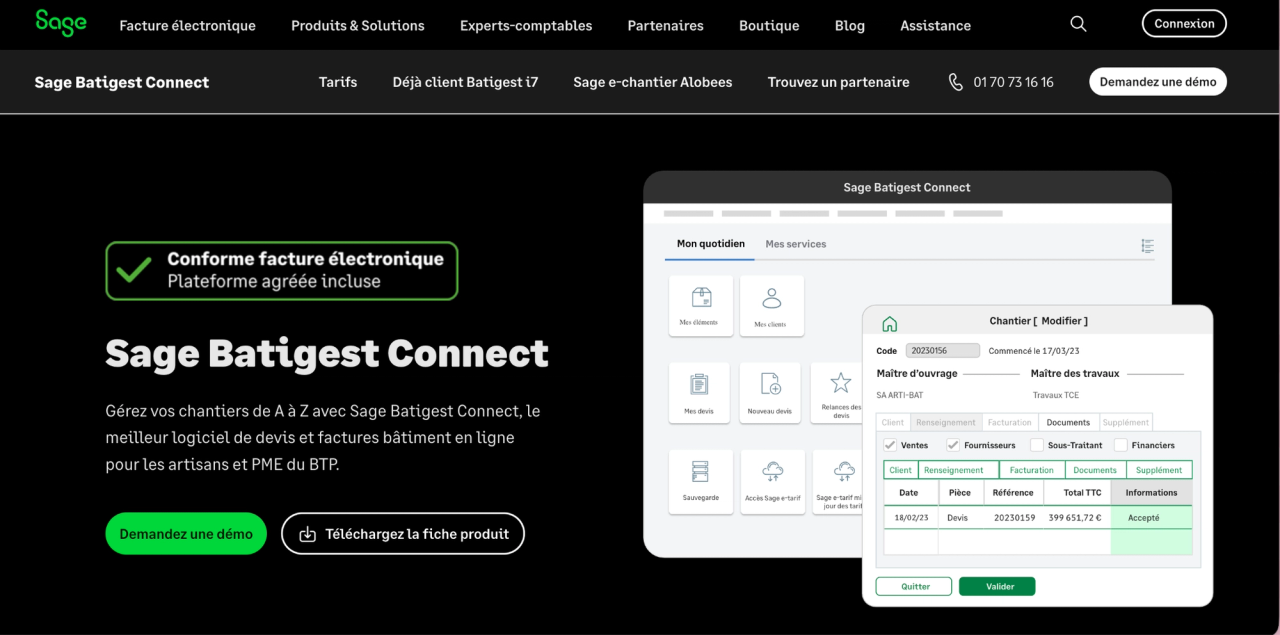Screen dimensions: 1280x635
Task: Select the green-outlined Facturation tab
Action: [1031, 470]
